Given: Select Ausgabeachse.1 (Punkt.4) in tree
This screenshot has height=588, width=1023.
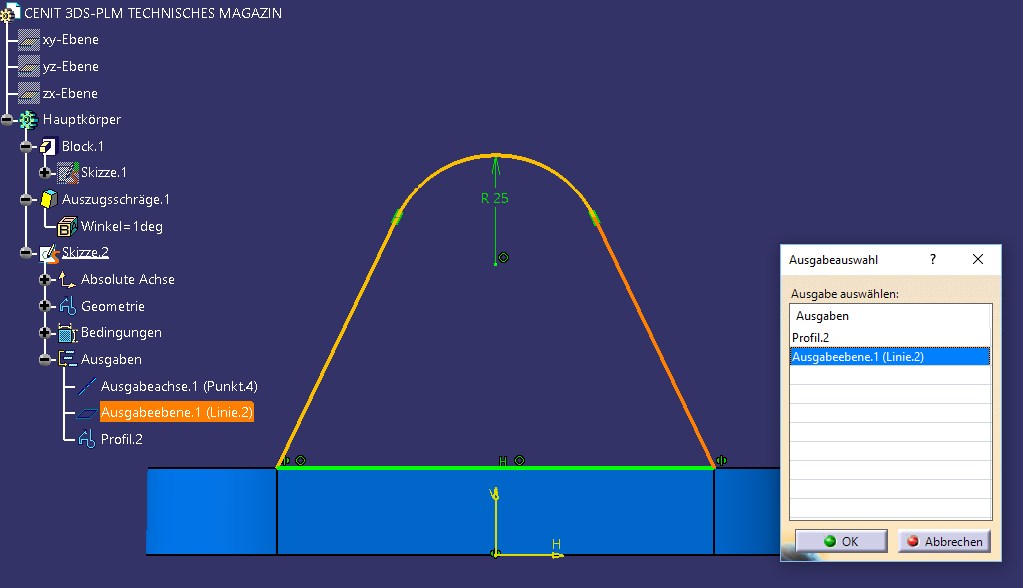Looking at the screenshot, I should click(x=179, y=386).
